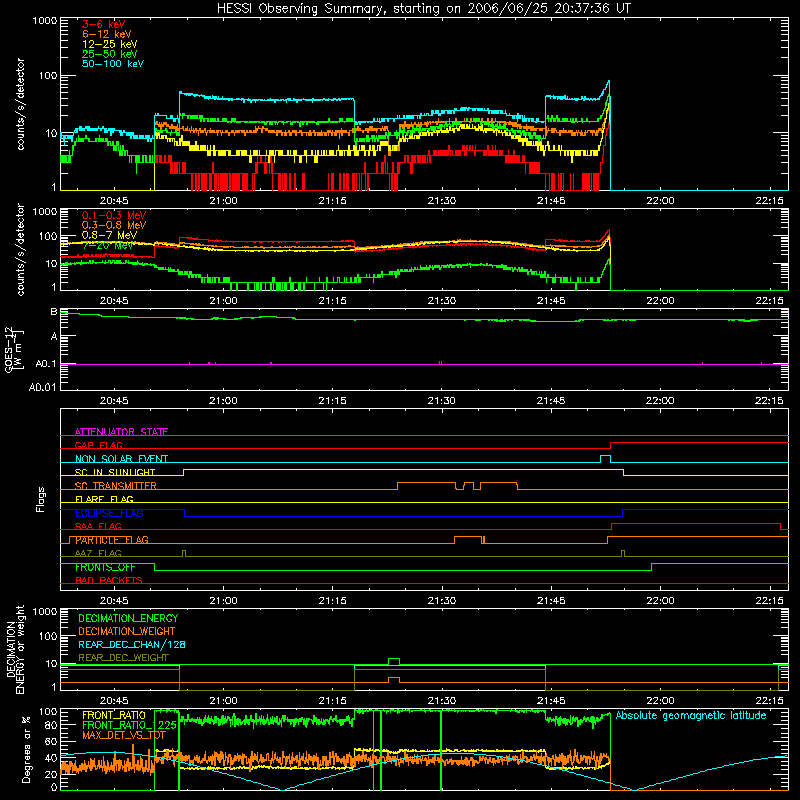
Task: Click 21:15 tick label under the MeV panel
Action: click(x=333, y=300)
